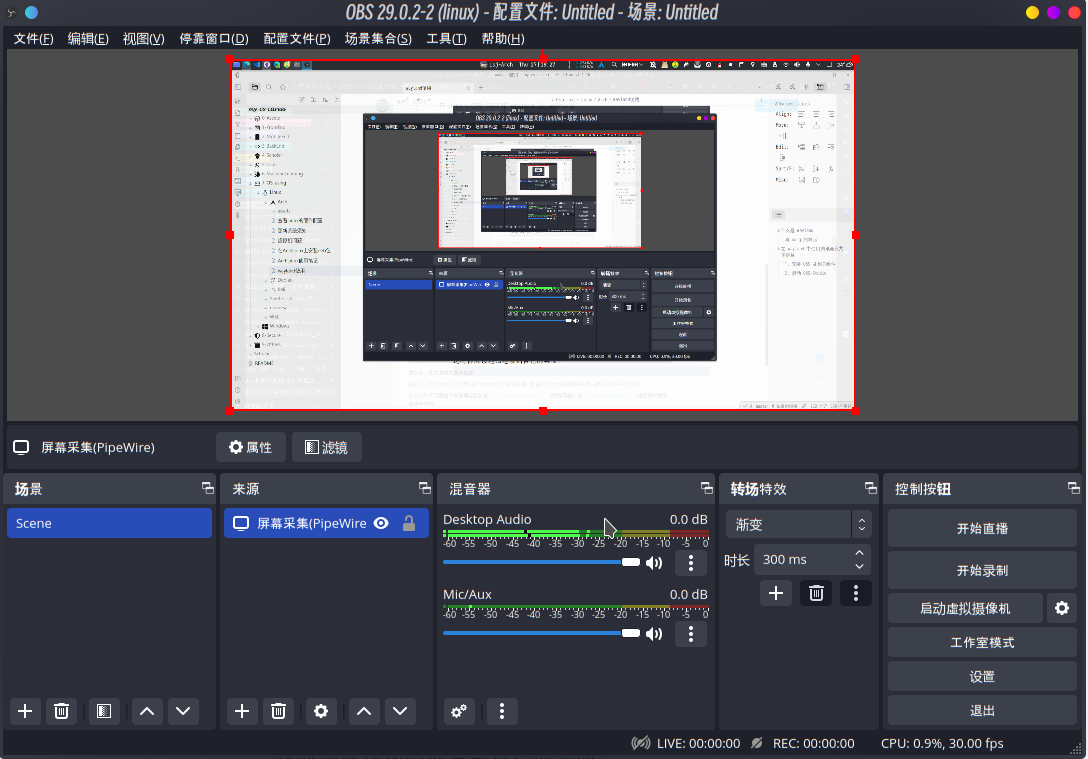
Task: Open the 渐变 transition dropdown
Action: (798, 523)
